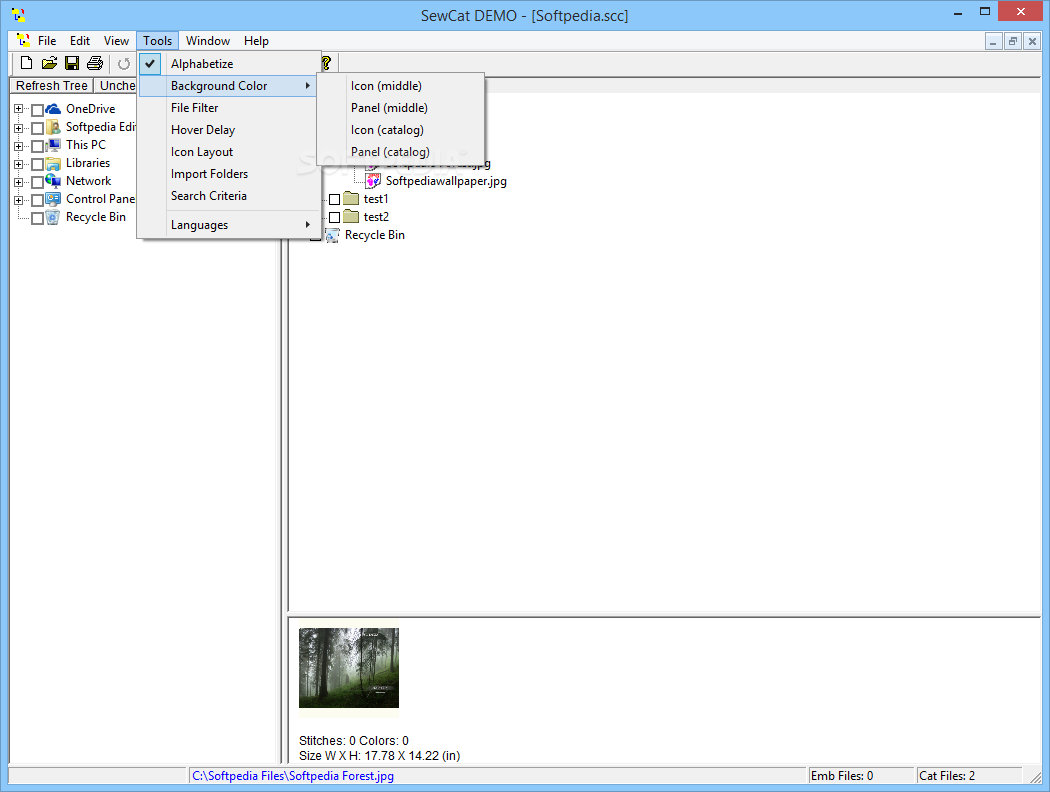Click the catalog pane Recycle Bin icon
The height and width of the screenshot is (792, 1050).
click(x=332, y=235)
